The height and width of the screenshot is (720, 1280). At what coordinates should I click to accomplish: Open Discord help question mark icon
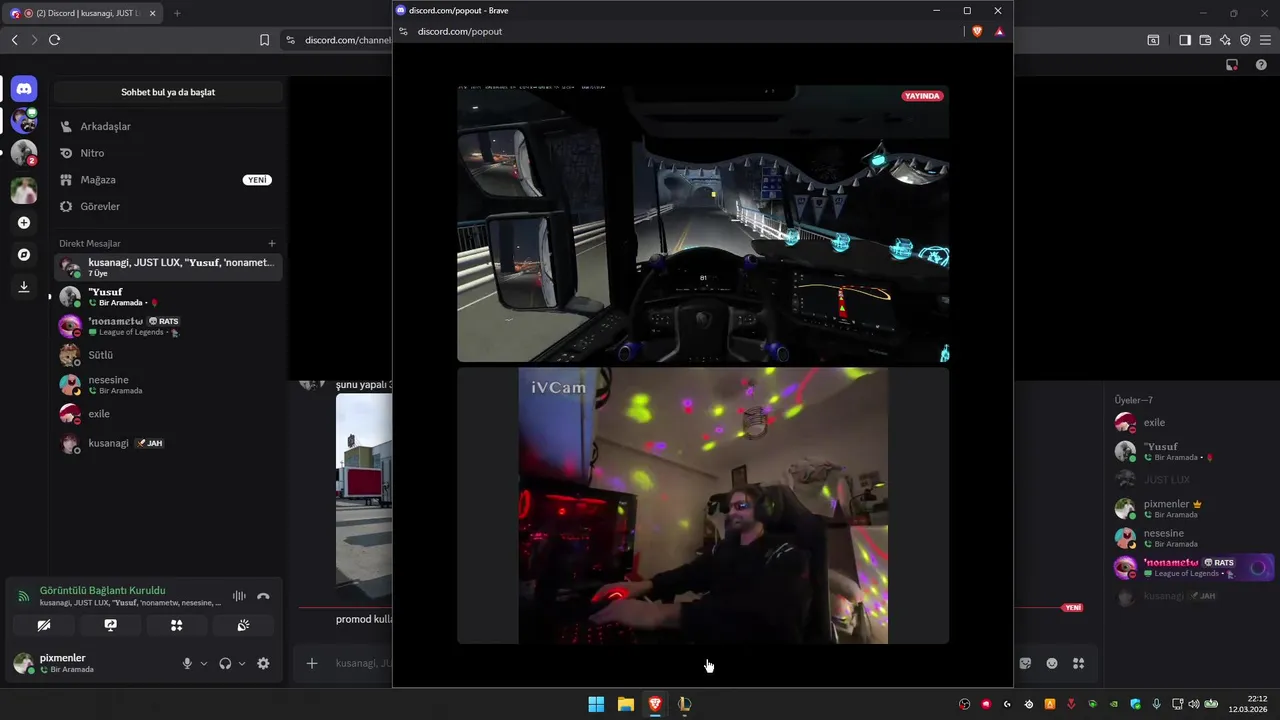point(1261,65)
